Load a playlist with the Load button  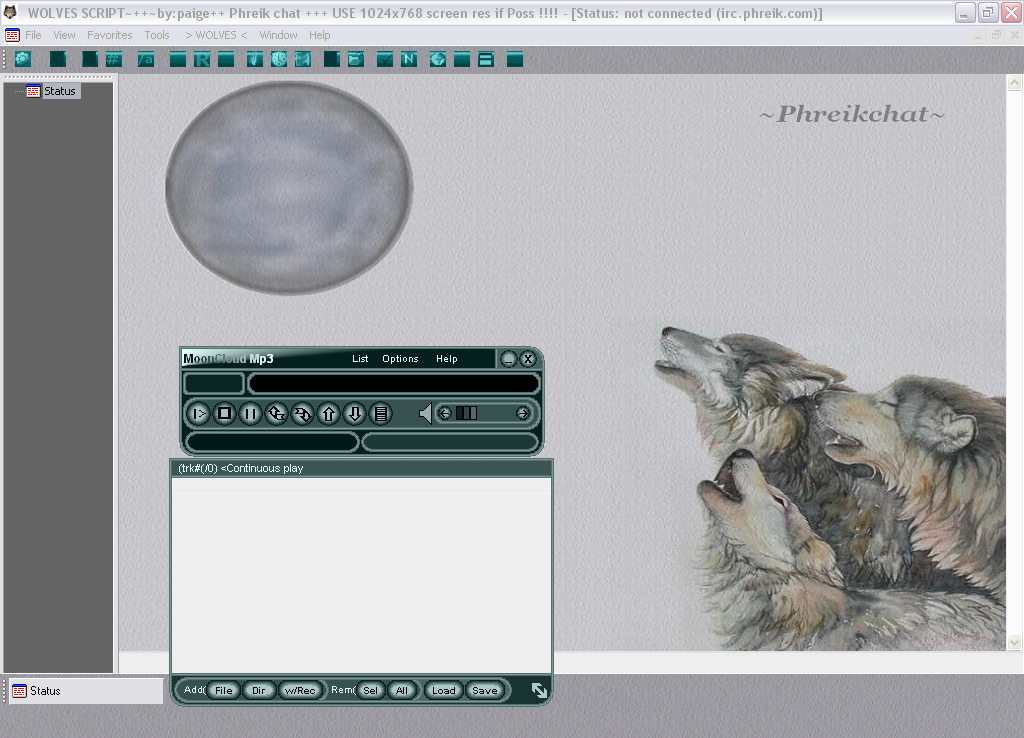443,690
